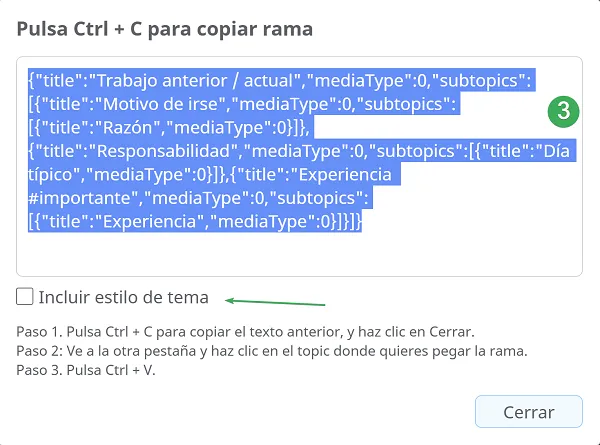600x445 pixels.
Task: Click the closing braces ending the JSON
Action: 346,222
